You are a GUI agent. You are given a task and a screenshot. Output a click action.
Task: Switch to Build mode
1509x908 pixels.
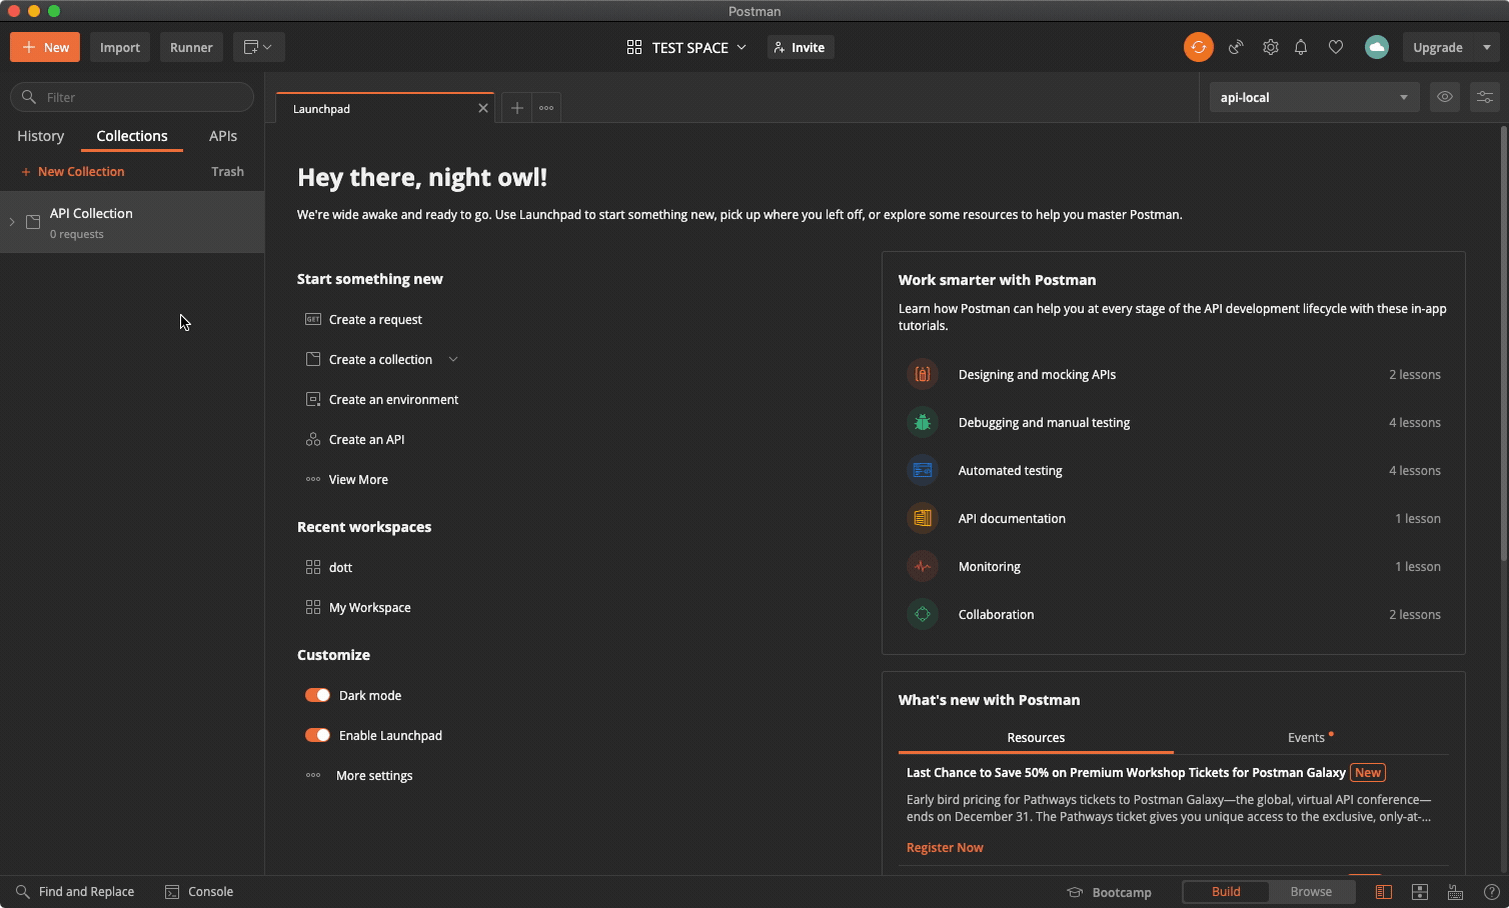coord(1226,892)
